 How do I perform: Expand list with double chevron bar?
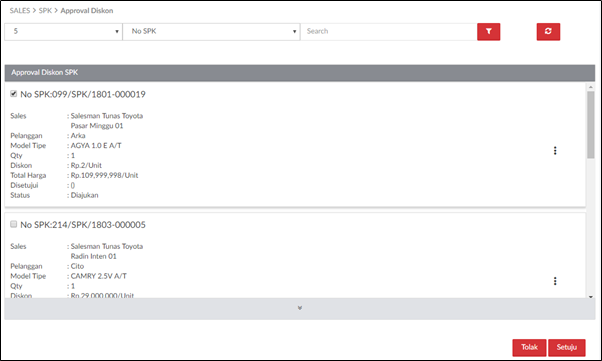(x=300, y=308)
